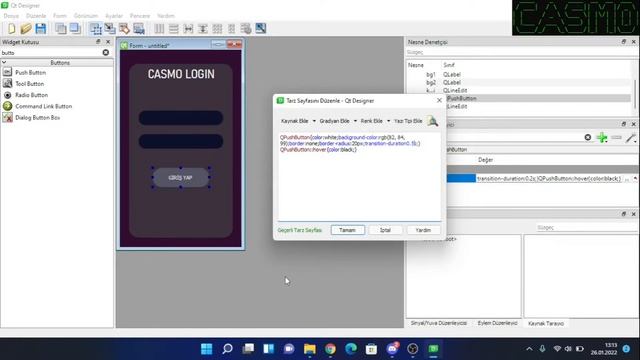Open the Renk Ekle dropdown arrow
640x360 pixels.
click(388, 121)
